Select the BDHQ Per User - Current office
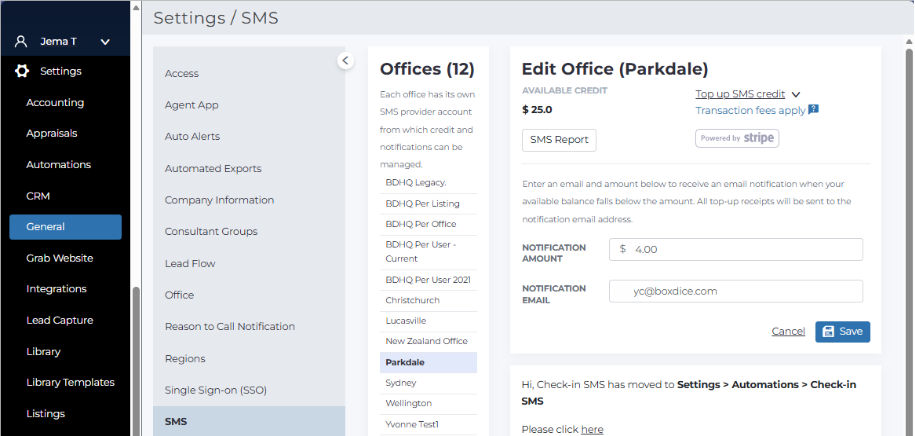This screenshot has width=915, height=436. tap(428, 252)
